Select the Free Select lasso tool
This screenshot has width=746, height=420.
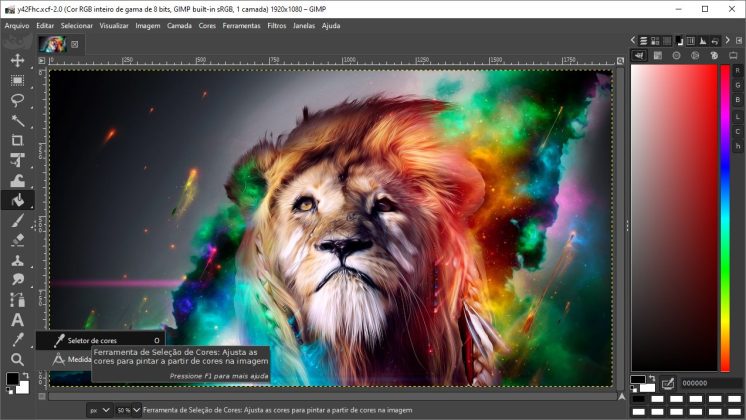(x=18, y=100)
